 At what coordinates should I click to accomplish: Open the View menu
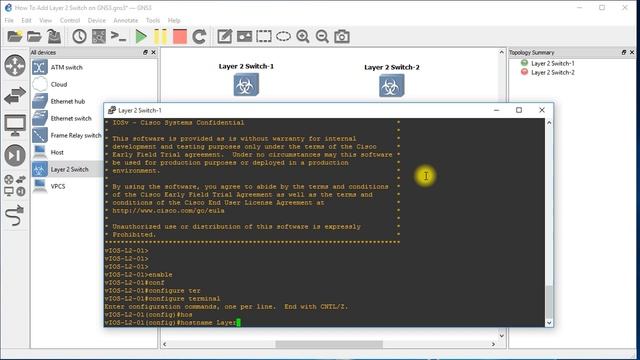pos(45,20)
